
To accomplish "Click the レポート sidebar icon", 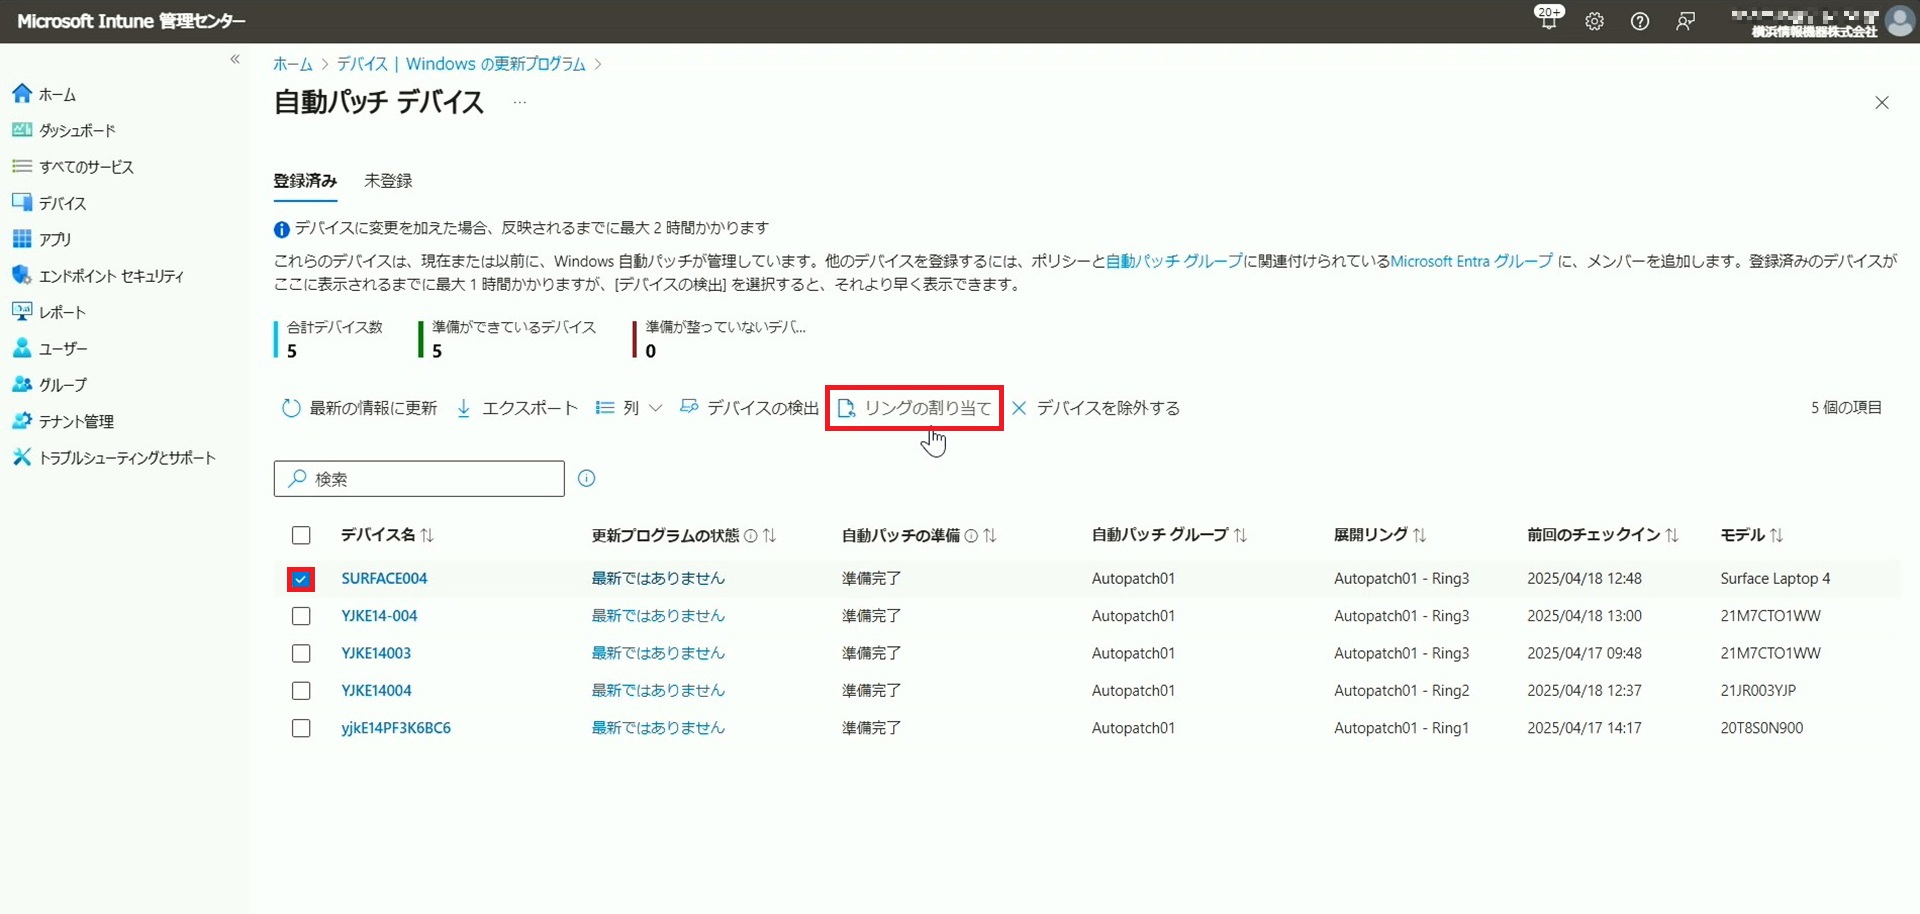I will coord(22,312).
